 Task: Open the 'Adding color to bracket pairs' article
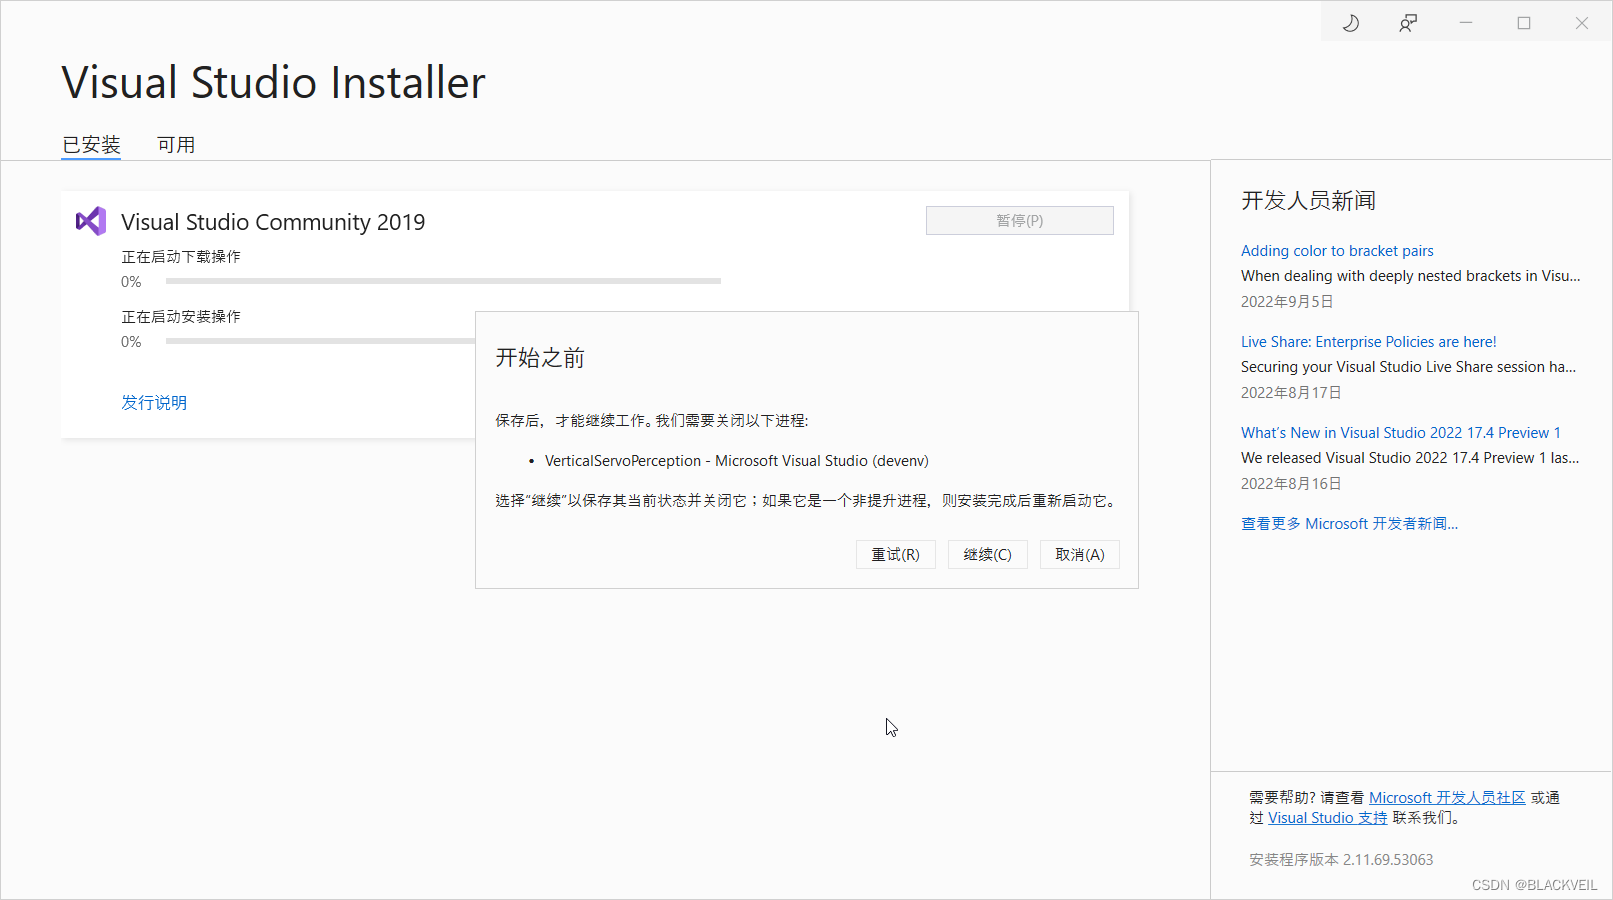tap(1337, 250)
